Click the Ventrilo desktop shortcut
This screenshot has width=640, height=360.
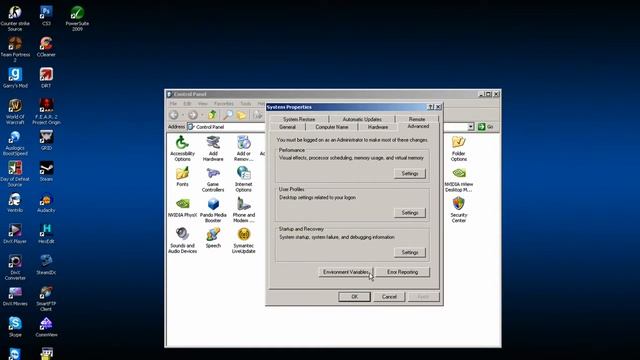tap(15, 202)
